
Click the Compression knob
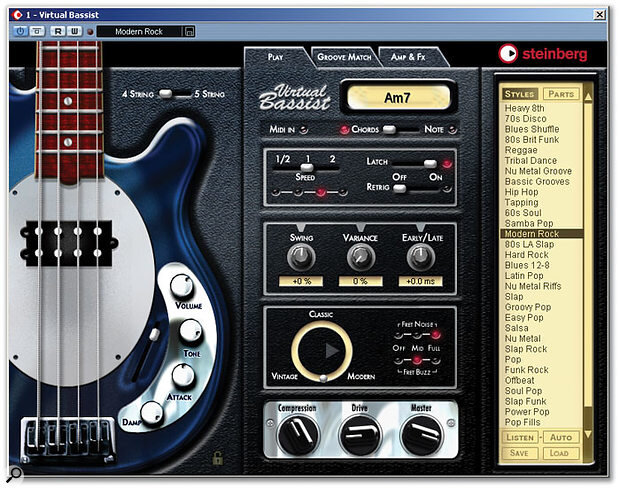click(298, 436)
